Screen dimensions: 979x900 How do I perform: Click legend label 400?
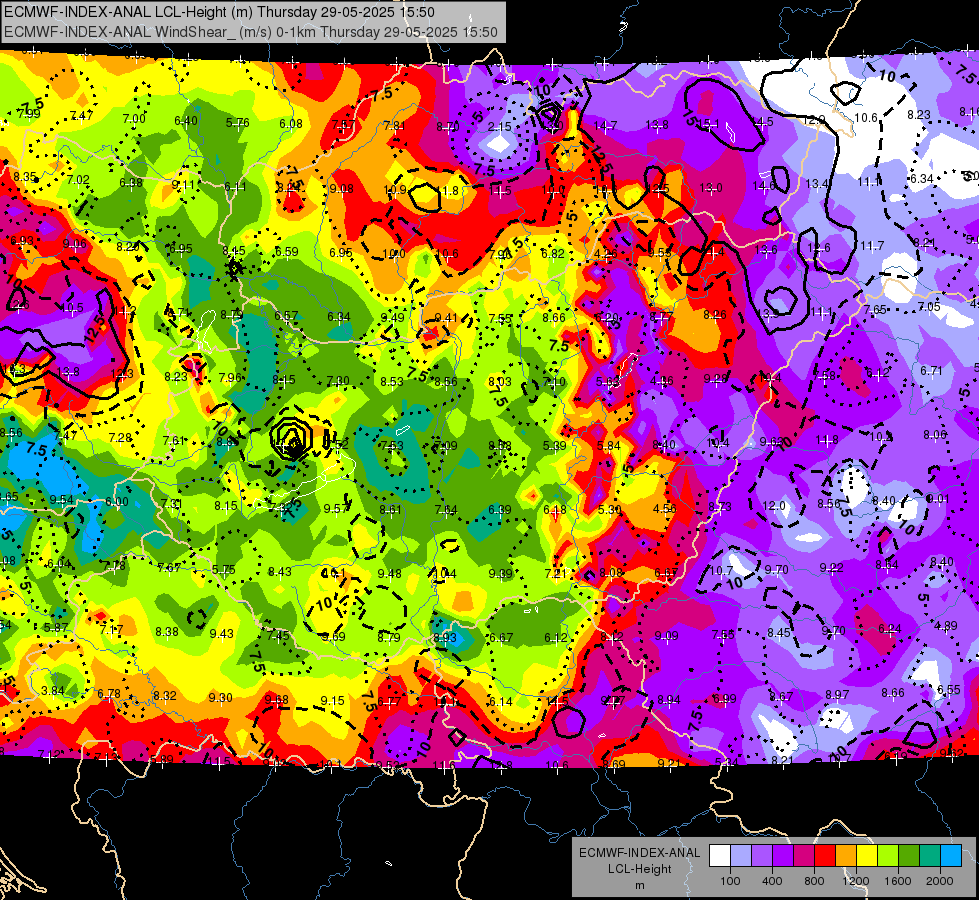[772, 881]
